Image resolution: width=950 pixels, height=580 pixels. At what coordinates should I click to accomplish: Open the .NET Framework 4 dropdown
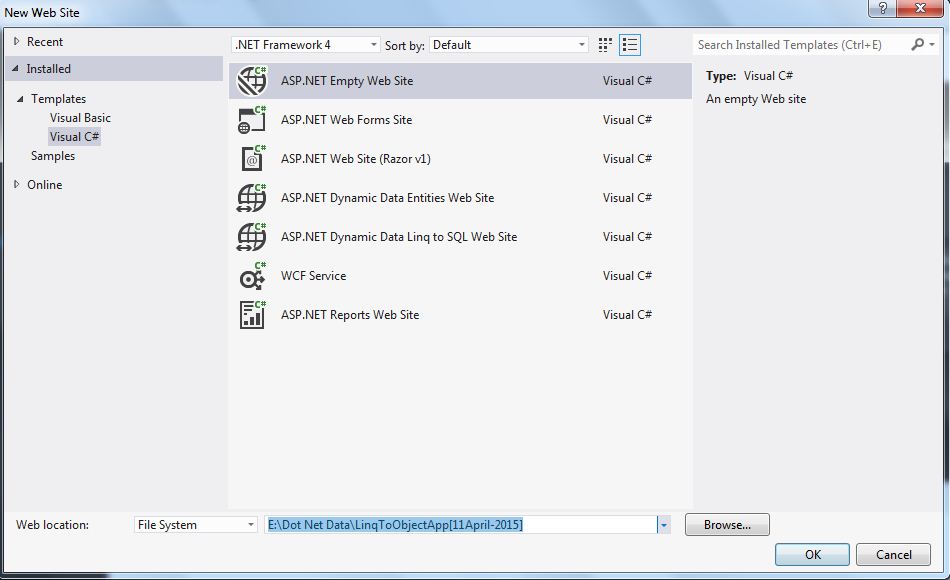click(306, 45)
